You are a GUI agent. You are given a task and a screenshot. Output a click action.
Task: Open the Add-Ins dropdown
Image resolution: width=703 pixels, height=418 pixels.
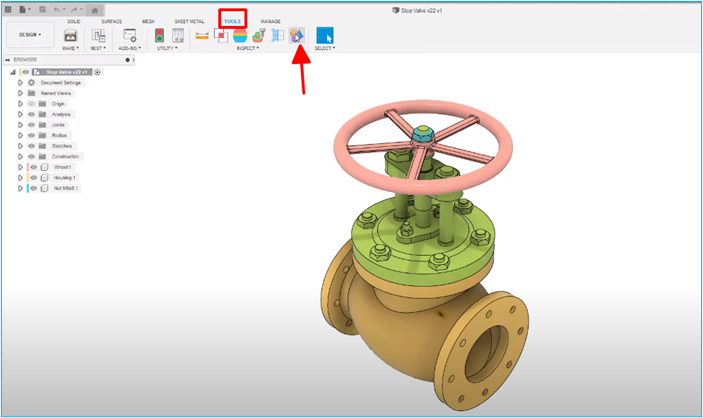coord(130,48)
